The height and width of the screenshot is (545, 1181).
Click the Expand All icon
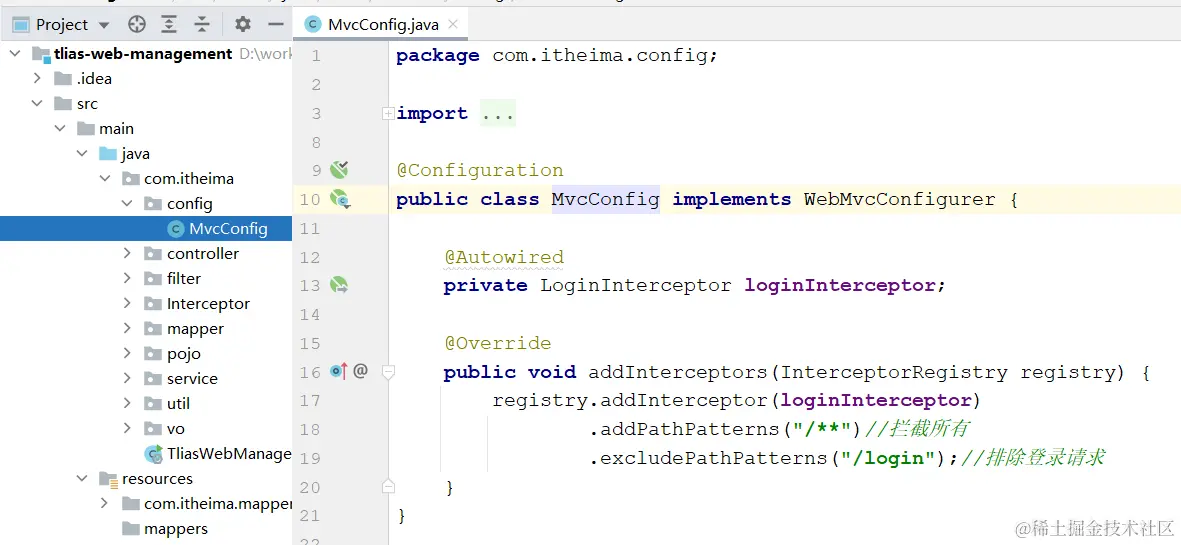169,25
